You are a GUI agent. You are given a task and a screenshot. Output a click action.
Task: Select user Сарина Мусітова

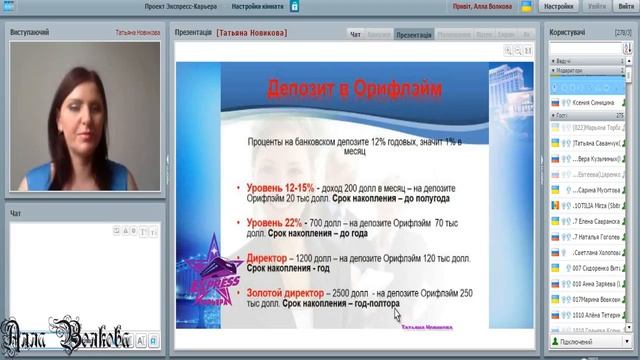coord(596,190)
